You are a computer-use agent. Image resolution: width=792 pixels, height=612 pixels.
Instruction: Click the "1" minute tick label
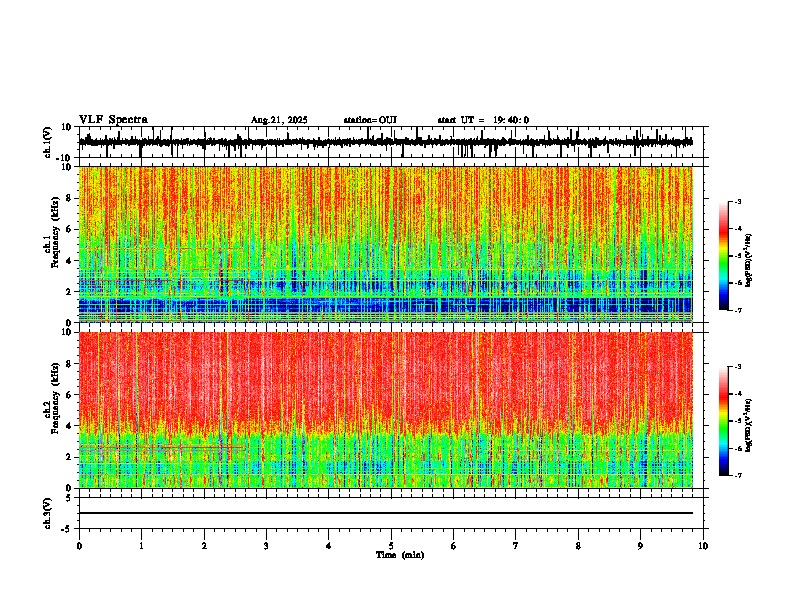[141, 546]
